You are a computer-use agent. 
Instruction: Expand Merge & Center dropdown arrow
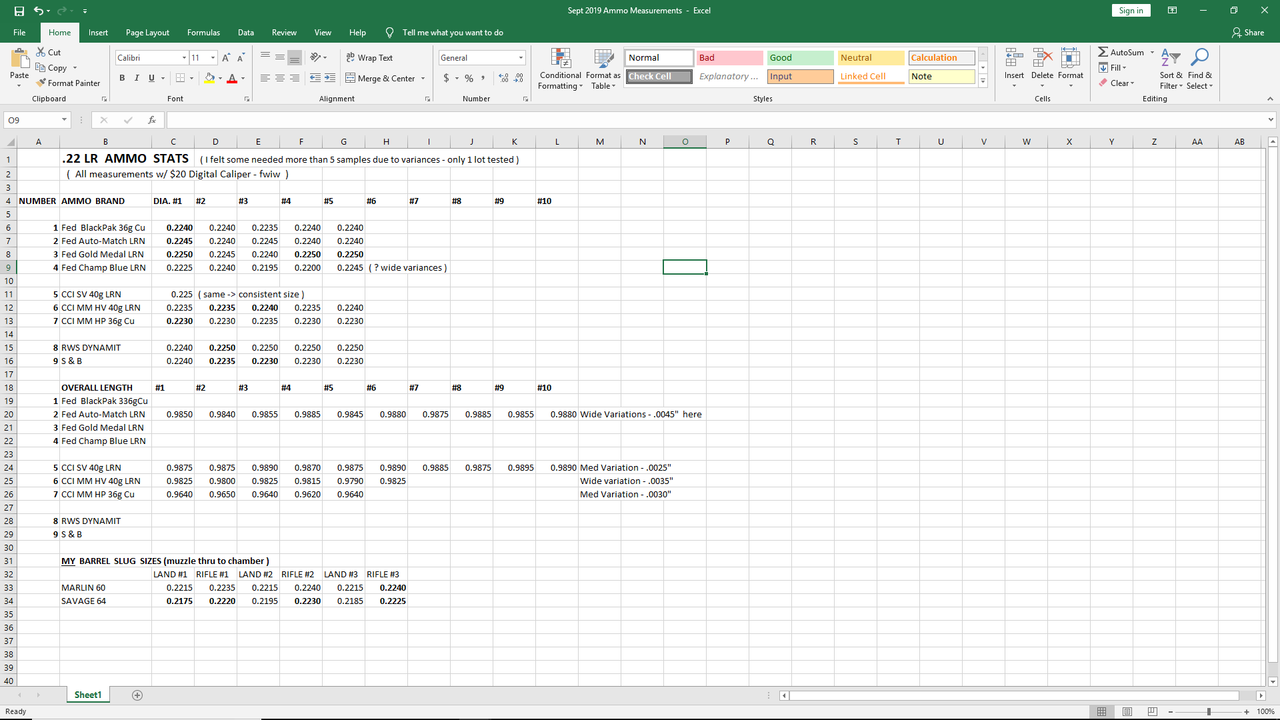[x=422, y=78]
